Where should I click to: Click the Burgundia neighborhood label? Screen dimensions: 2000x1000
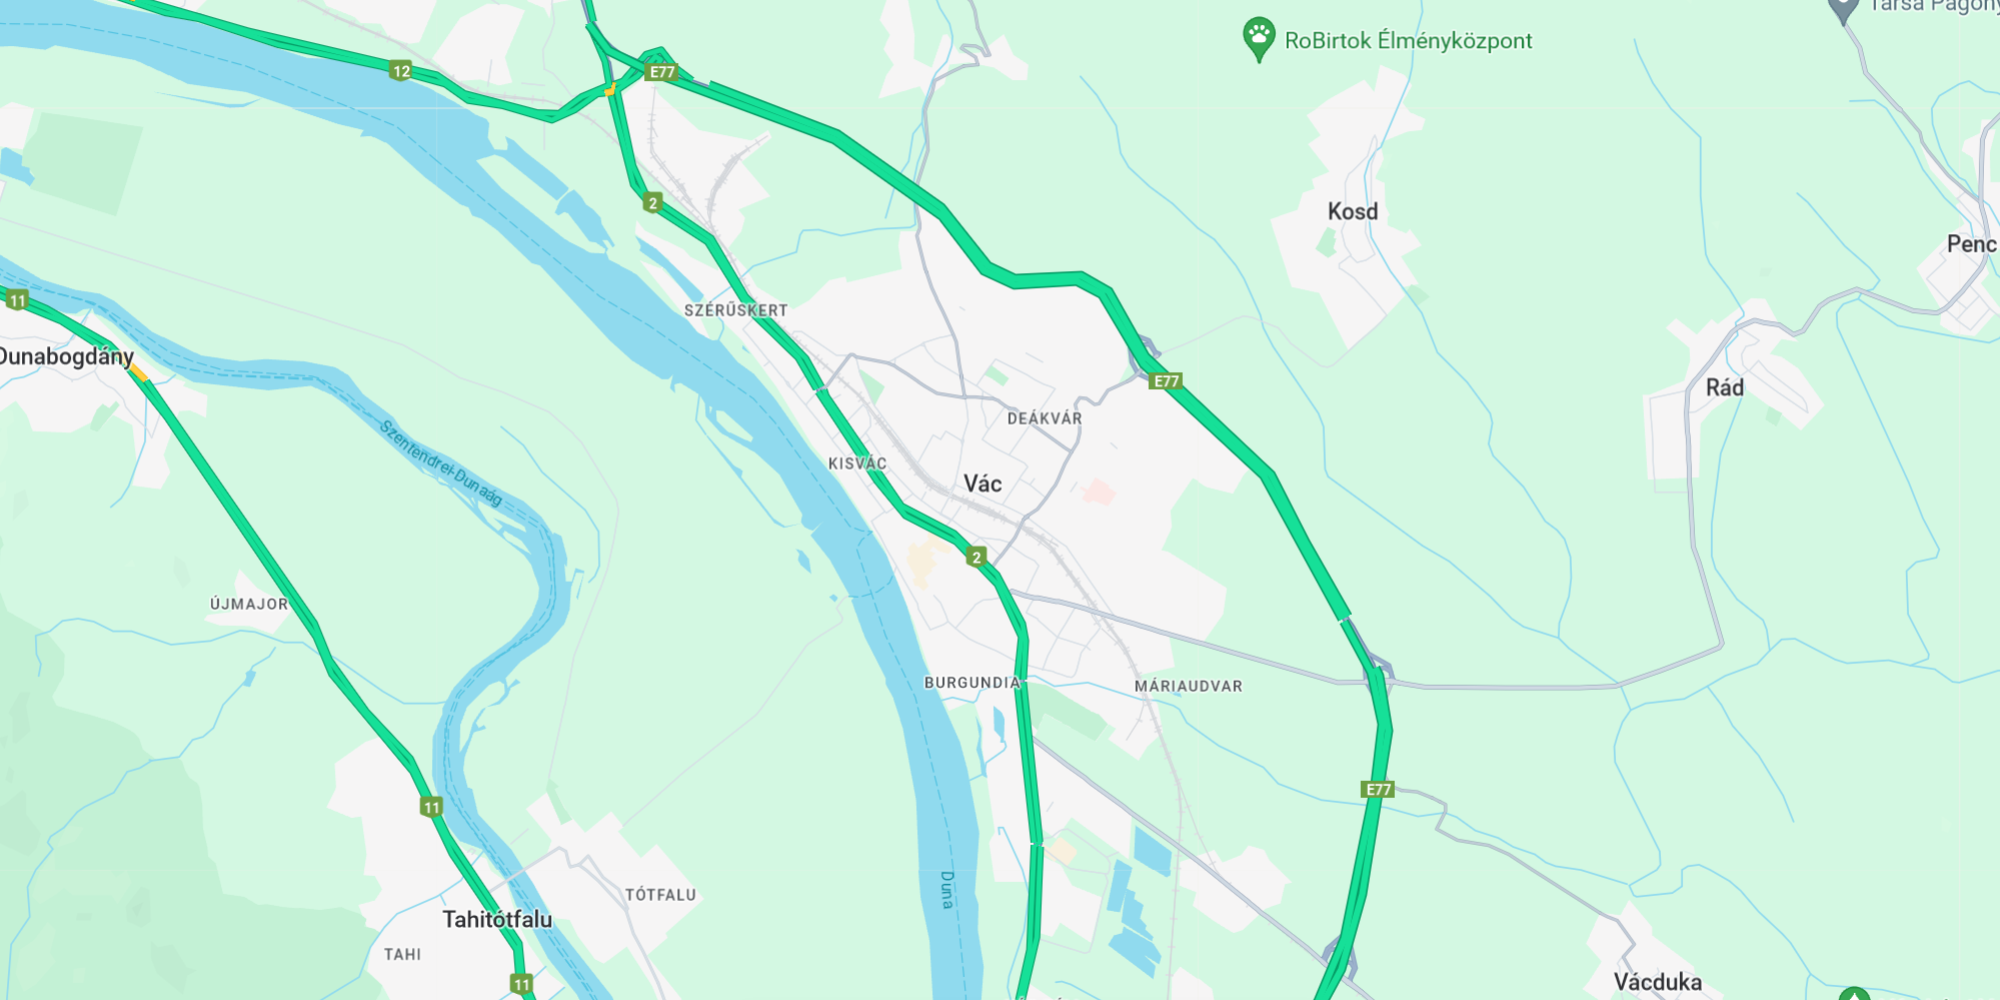972,683
